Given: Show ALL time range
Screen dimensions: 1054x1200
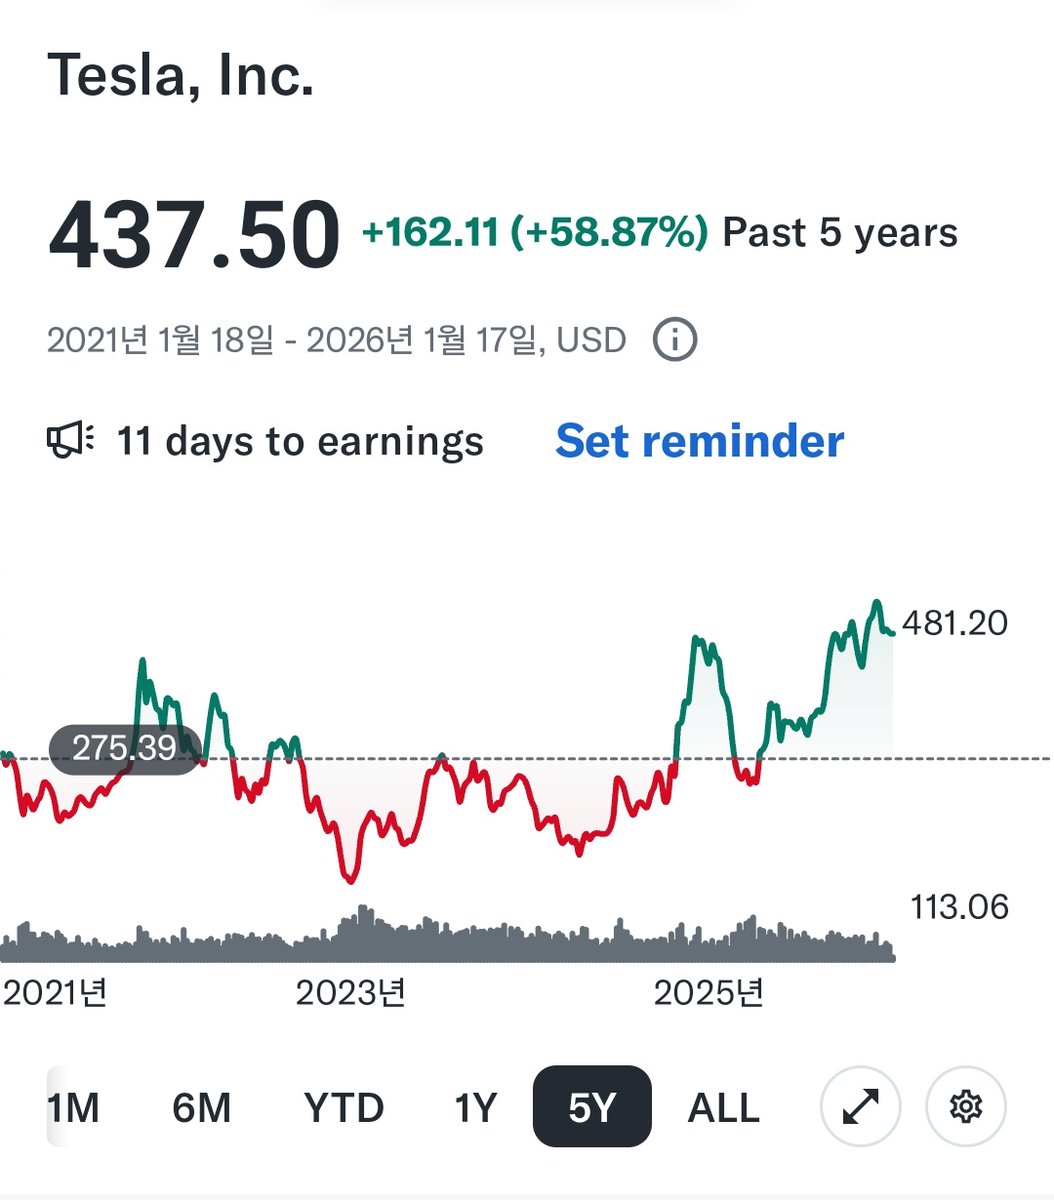Looking at the screenshot, I should click(x=724, y=1108).
